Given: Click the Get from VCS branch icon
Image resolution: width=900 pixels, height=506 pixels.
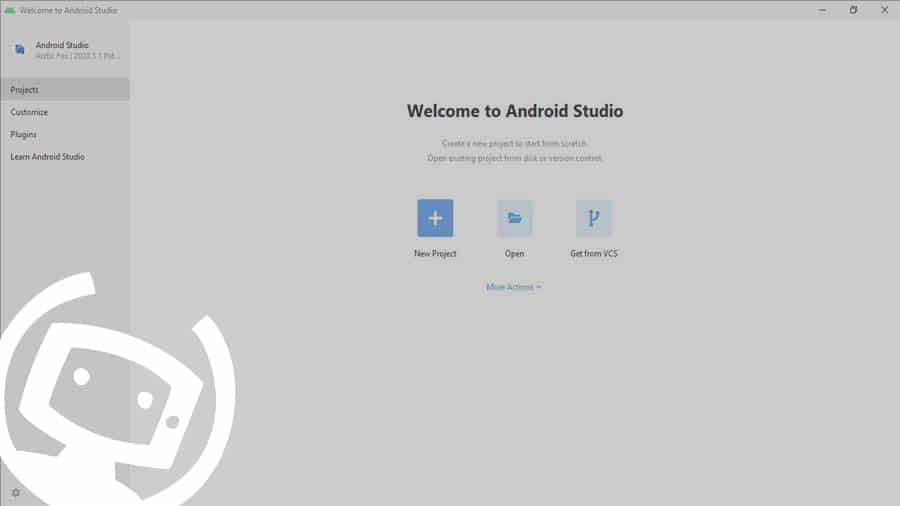Looking at the screenshot, I should coord(593,218).
